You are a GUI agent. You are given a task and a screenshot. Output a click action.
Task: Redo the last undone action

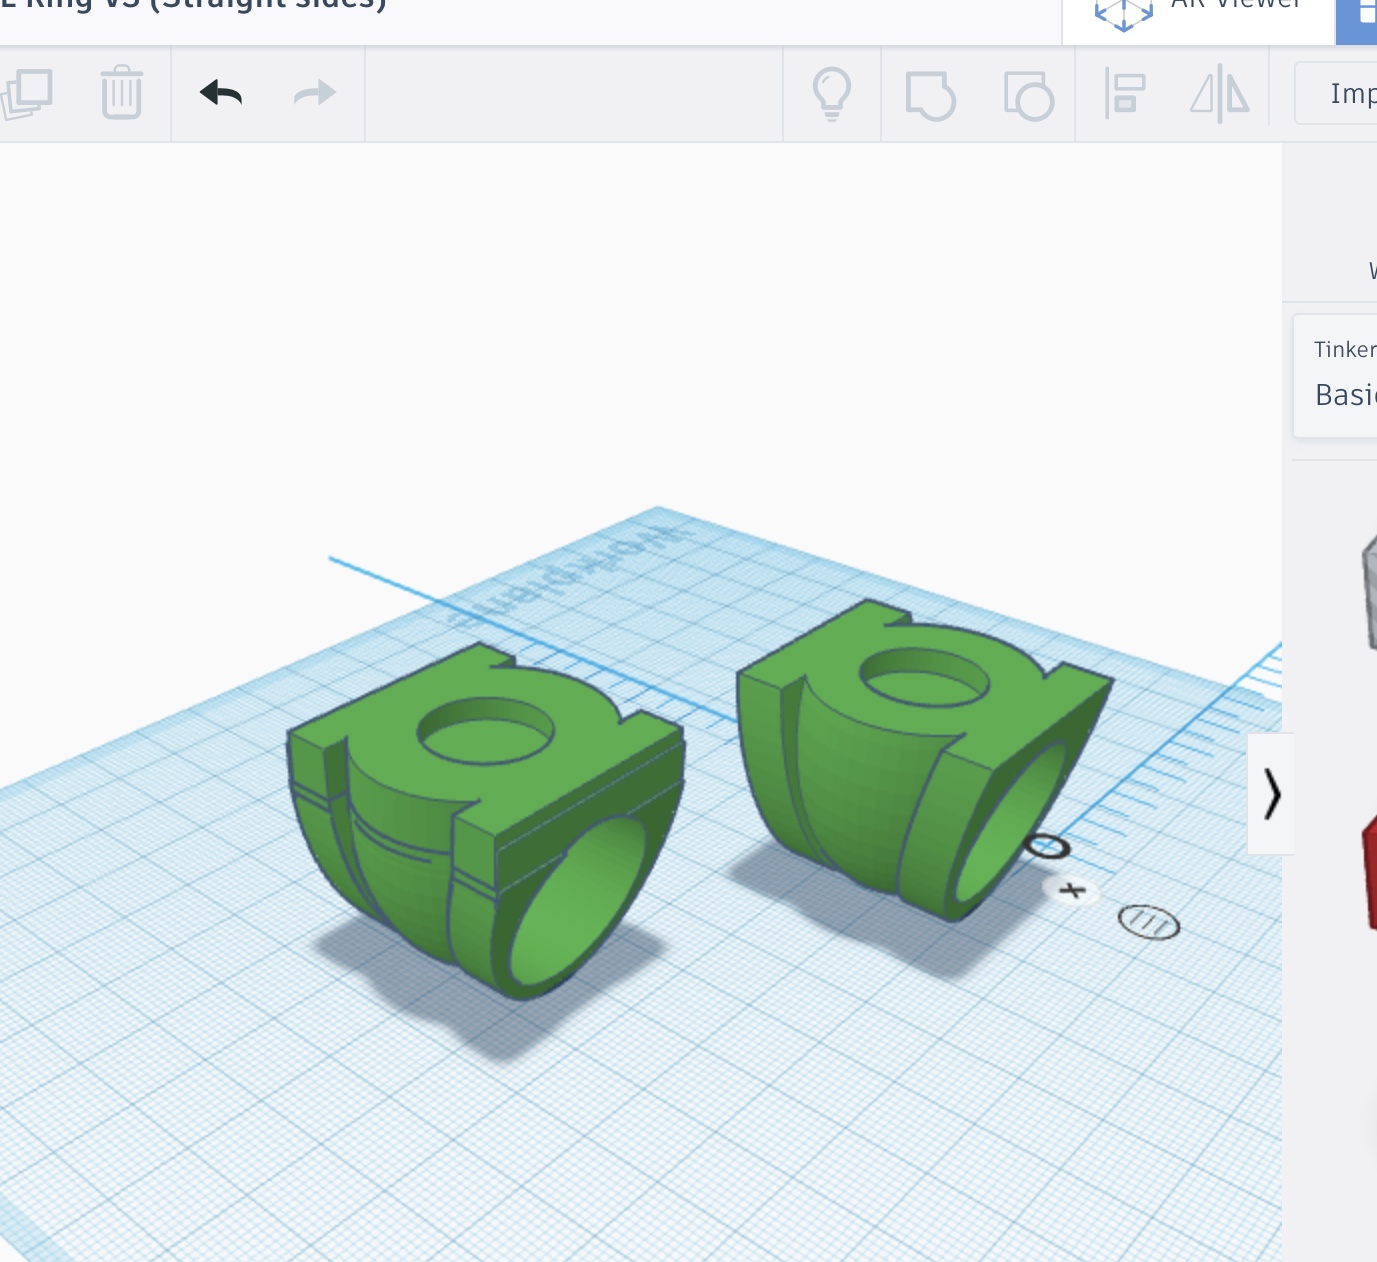click(x=315, y=93)
